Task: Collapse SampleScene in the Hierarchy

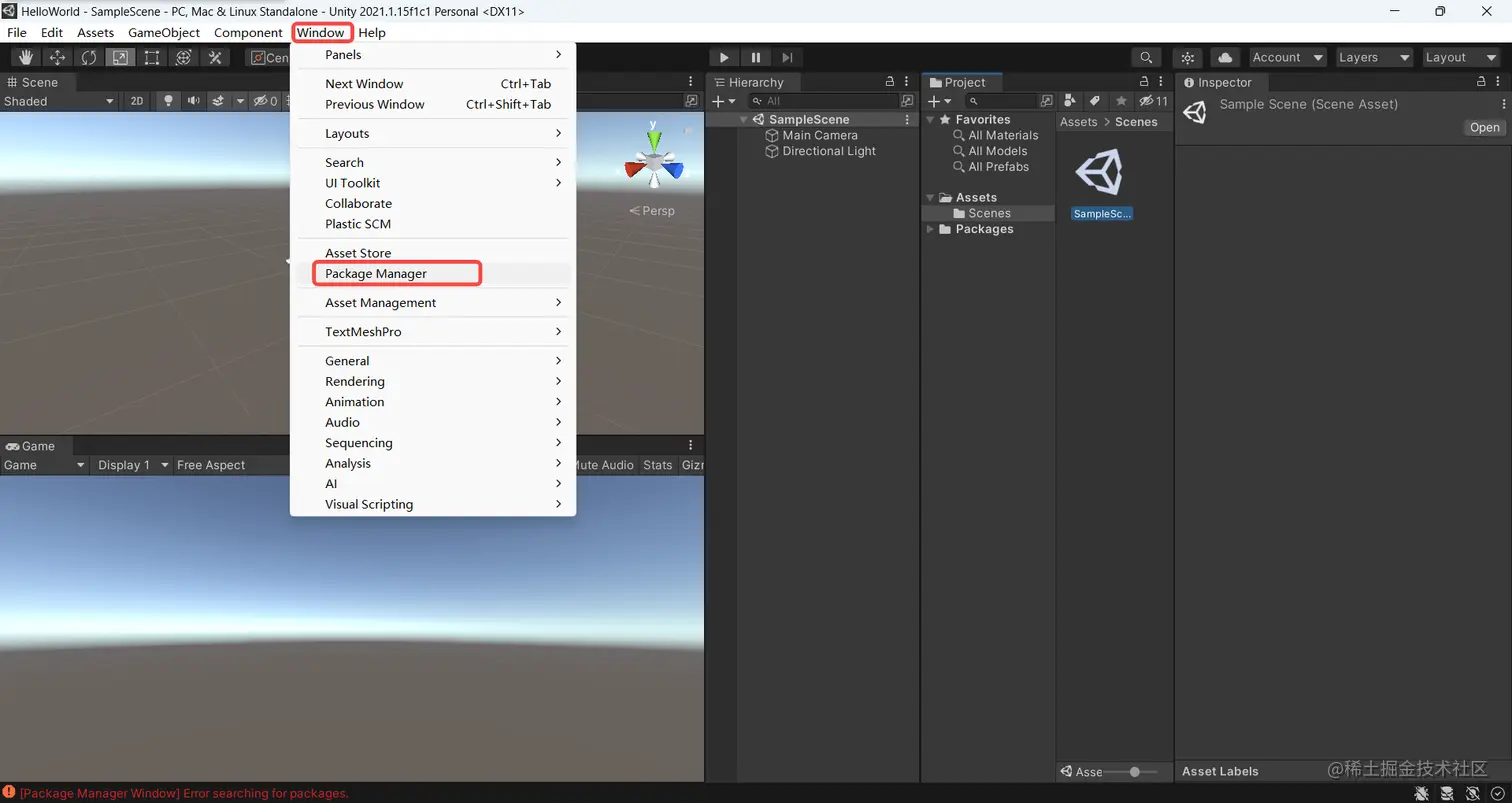Action: [744, 120]
